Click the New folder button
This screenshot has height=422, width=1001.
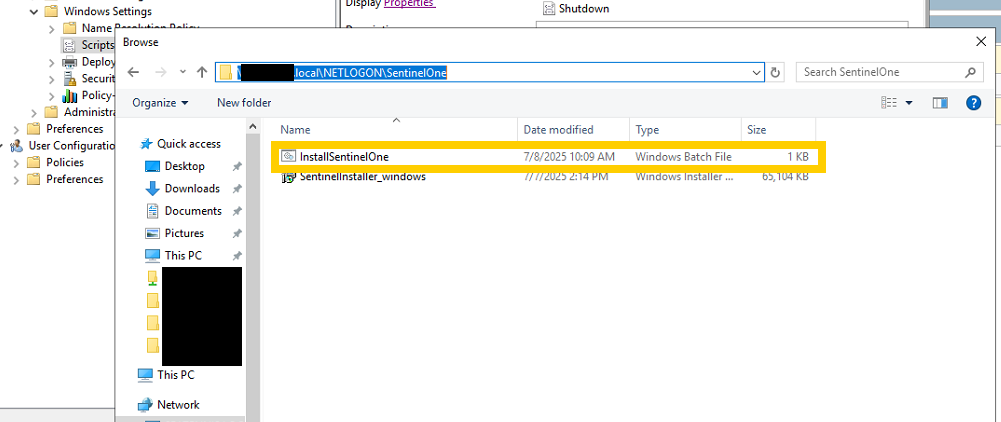click(x=243, y=103)
